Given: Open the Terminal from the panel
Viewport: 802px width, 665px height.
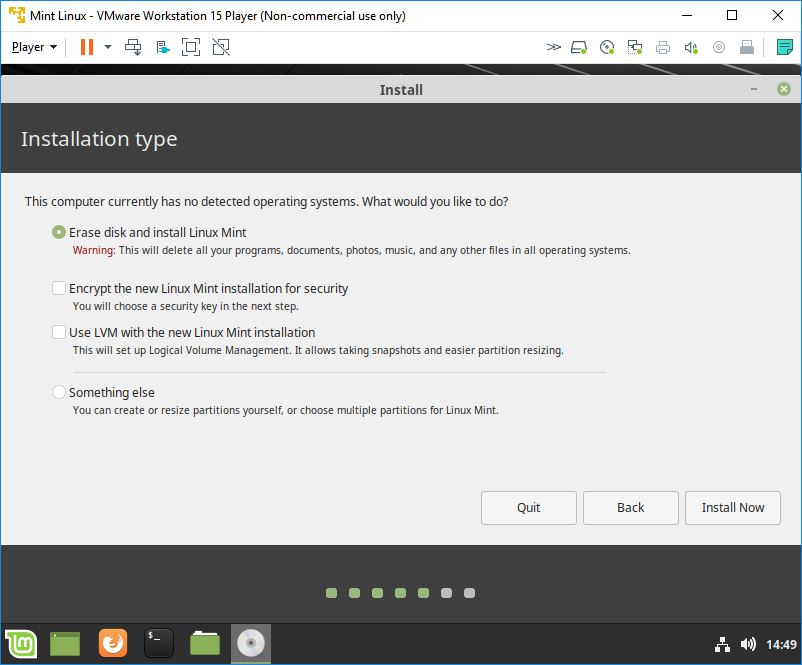Looking at the screenshot, I should [159, 644].
